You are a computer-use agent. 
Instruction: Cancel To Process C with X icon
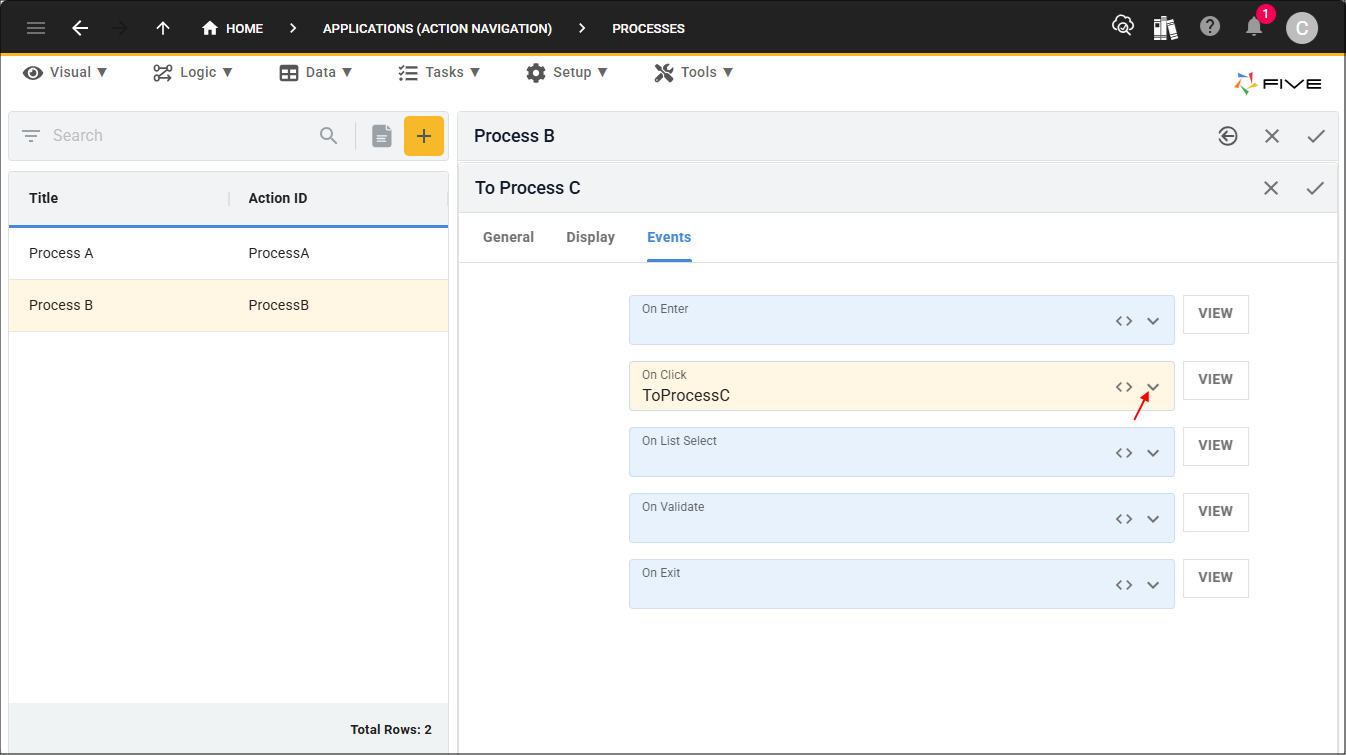(x=1271, y=188)
